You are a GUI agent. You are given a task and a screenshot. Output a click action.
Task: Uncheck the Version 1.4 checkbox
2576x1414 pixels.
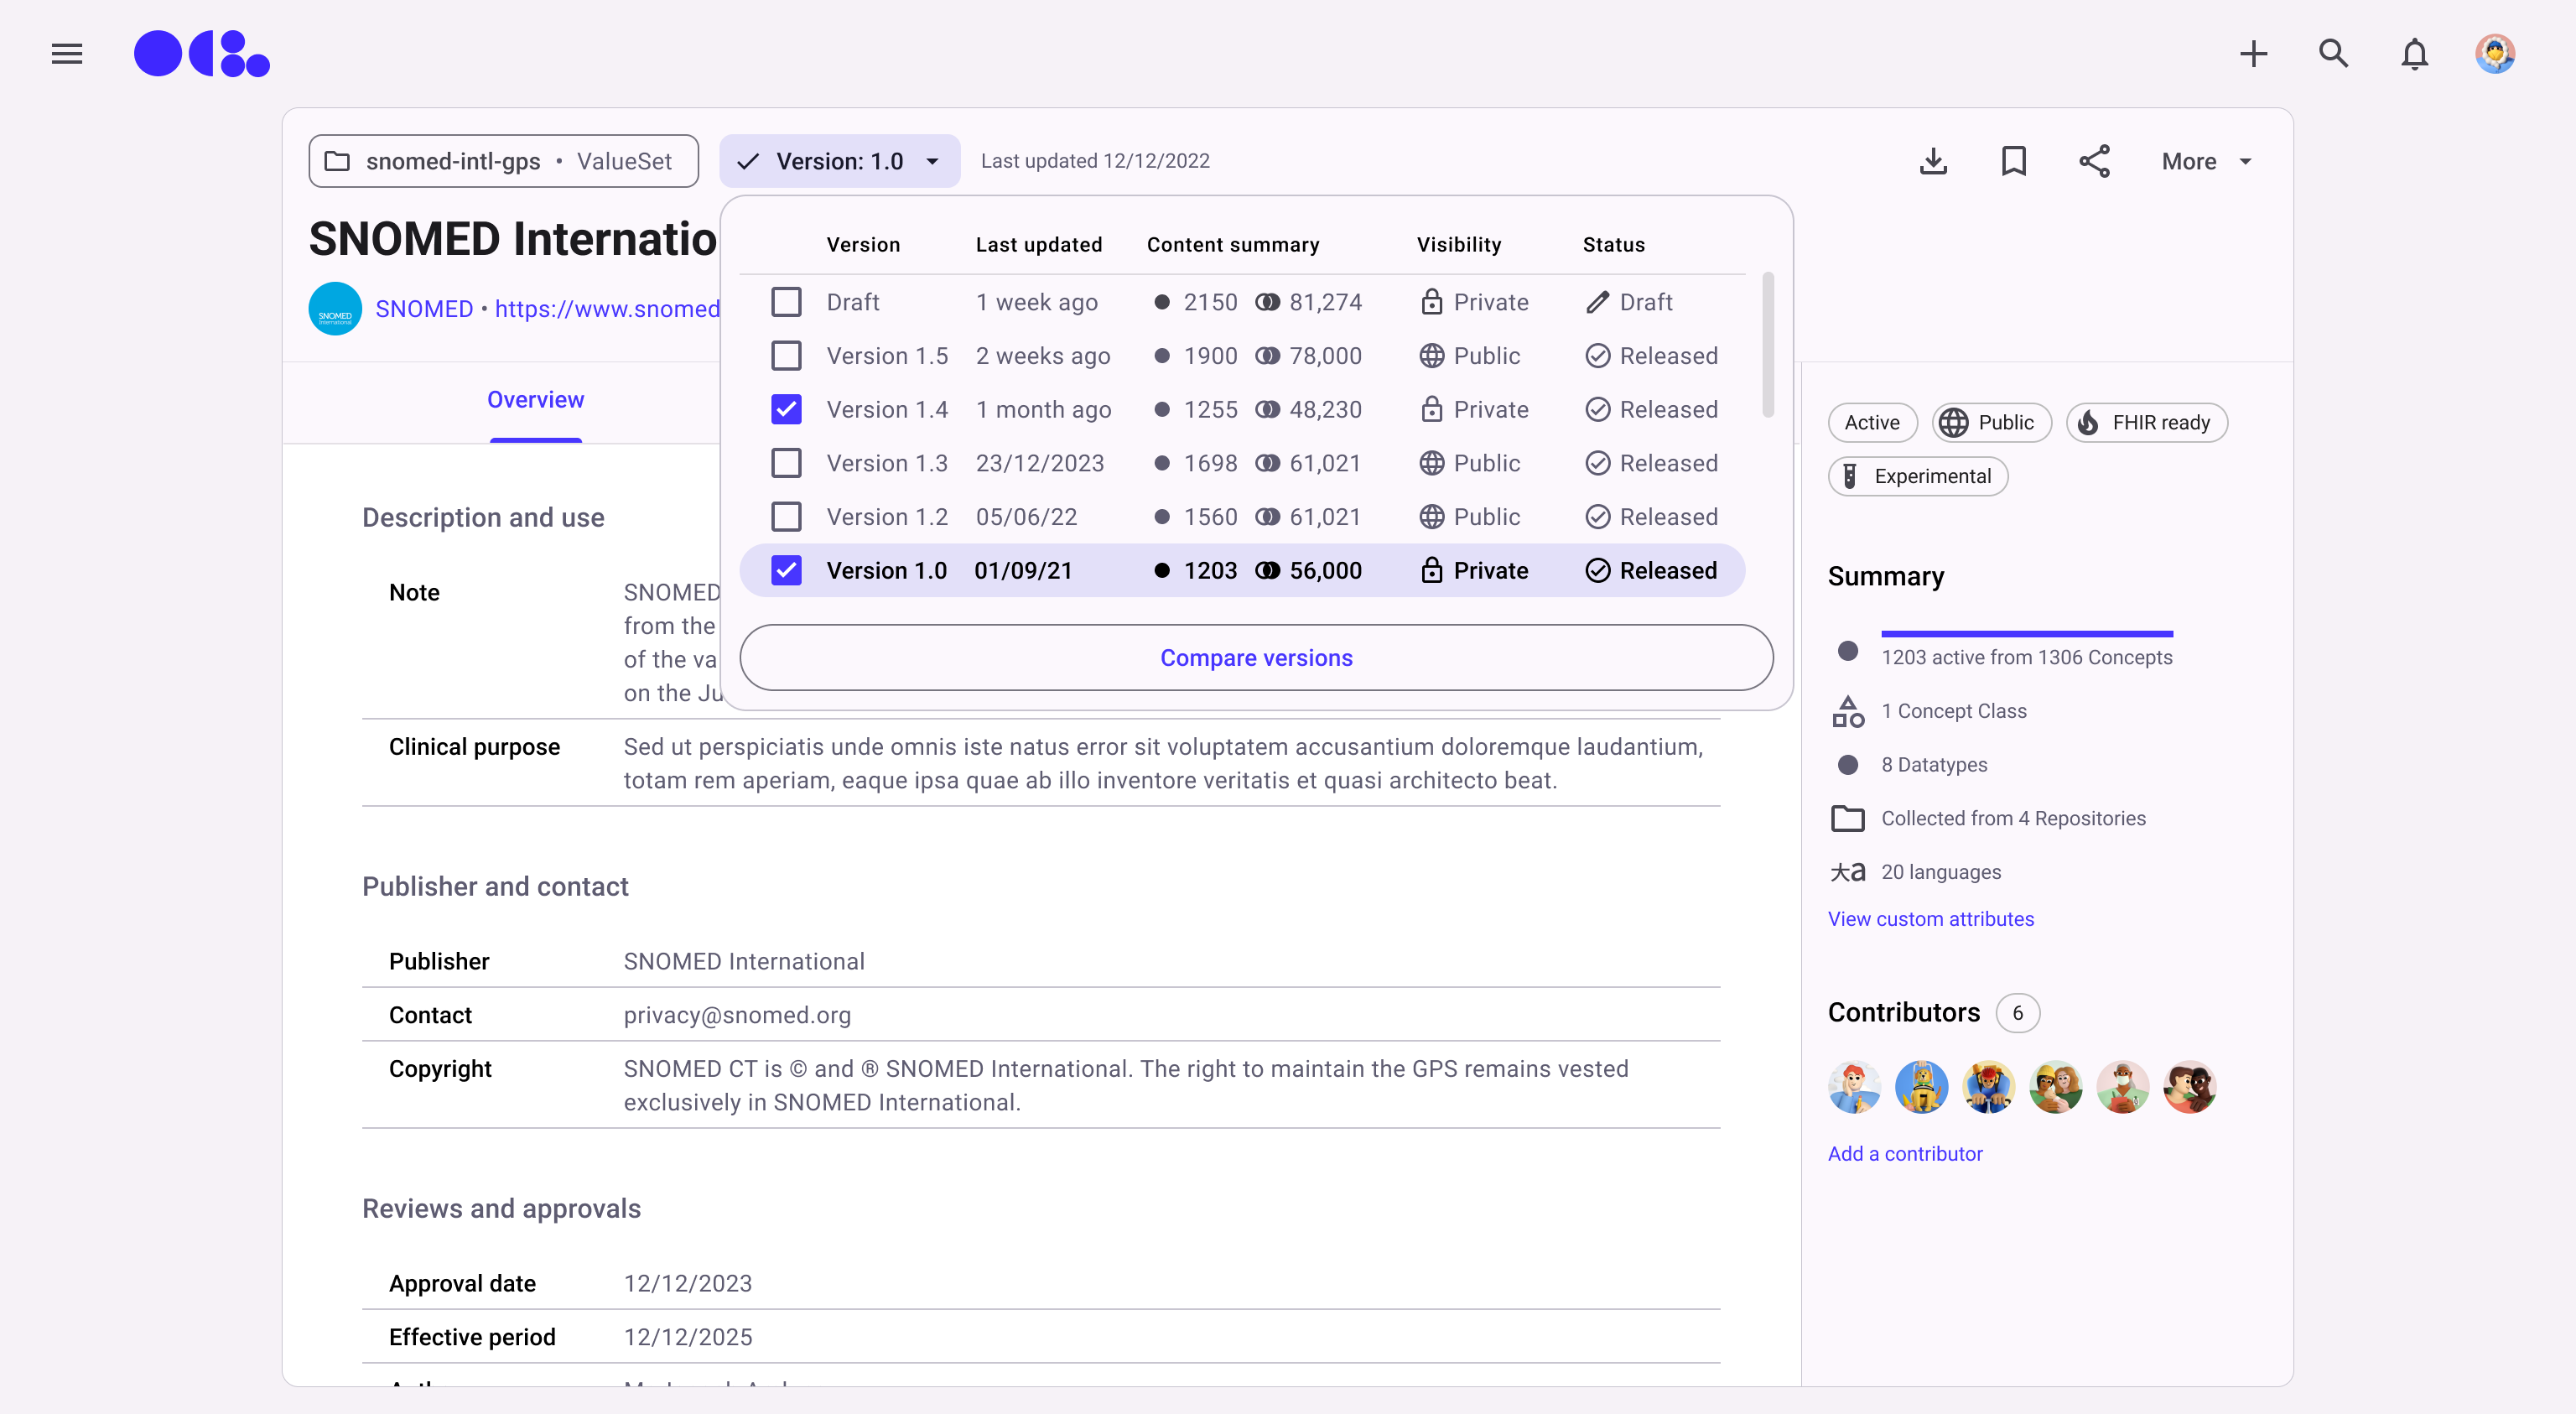click(786, 409)
